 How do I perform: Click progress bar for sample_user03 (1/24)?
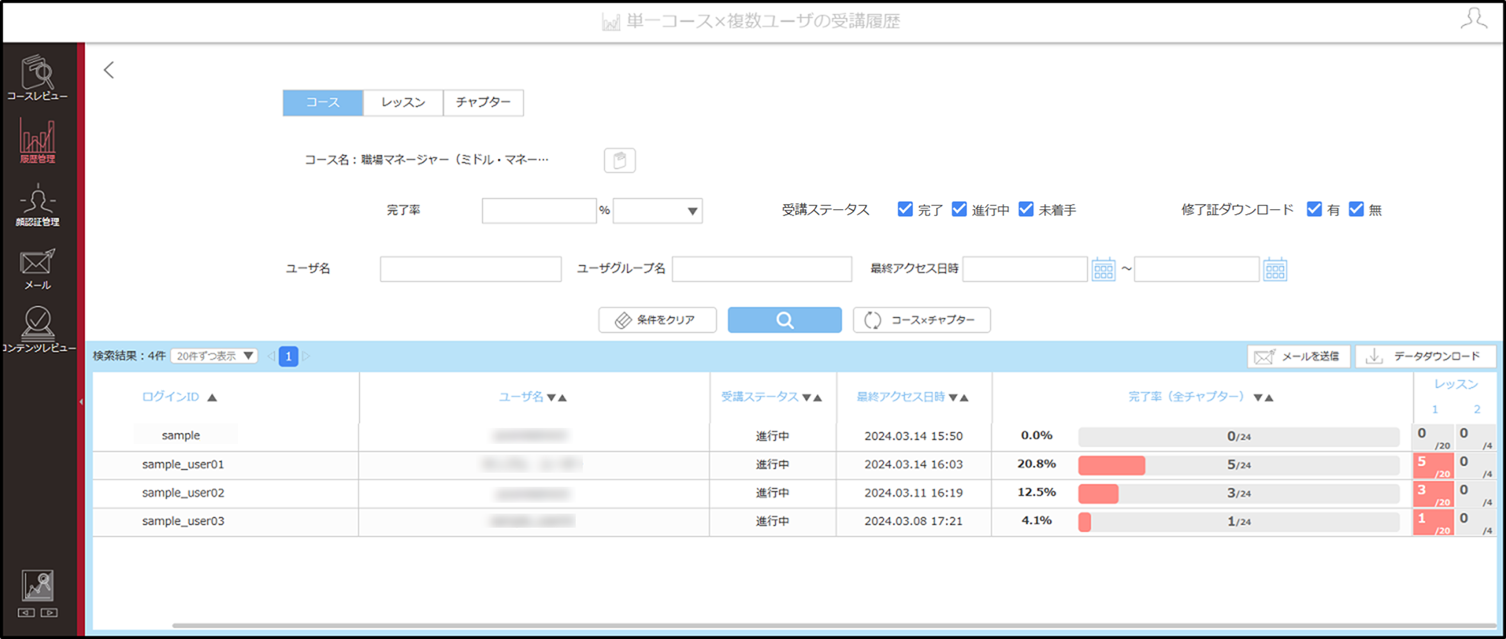click(x=1238, y=521)
